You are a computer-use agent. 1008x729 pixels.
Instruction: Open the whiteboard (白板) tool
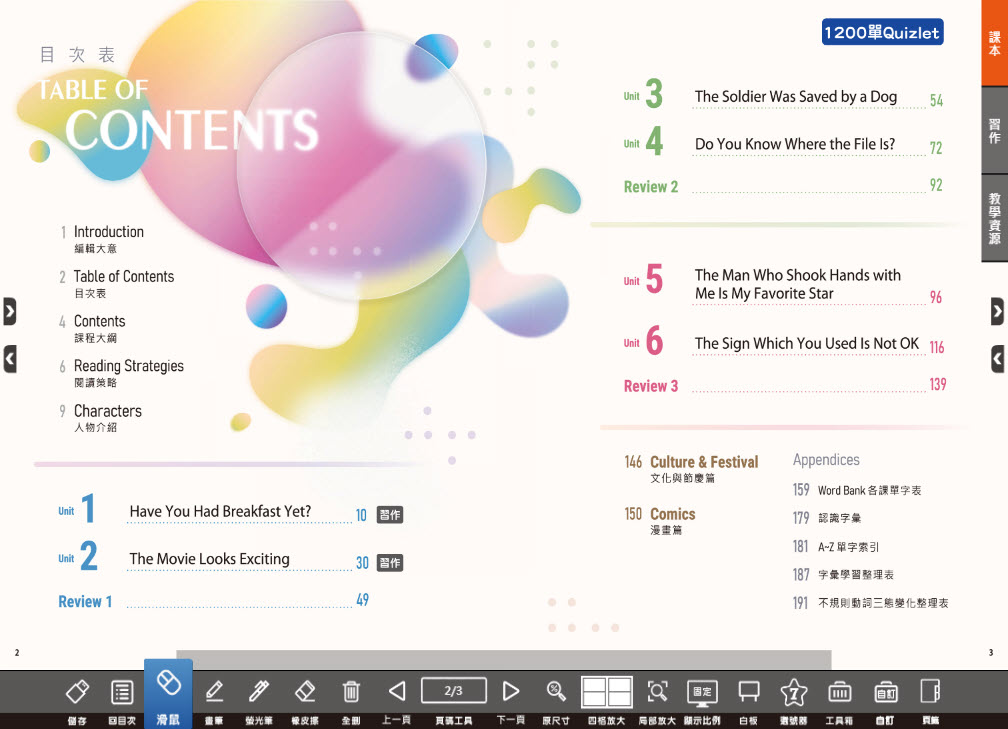click(x=748, y=691)
